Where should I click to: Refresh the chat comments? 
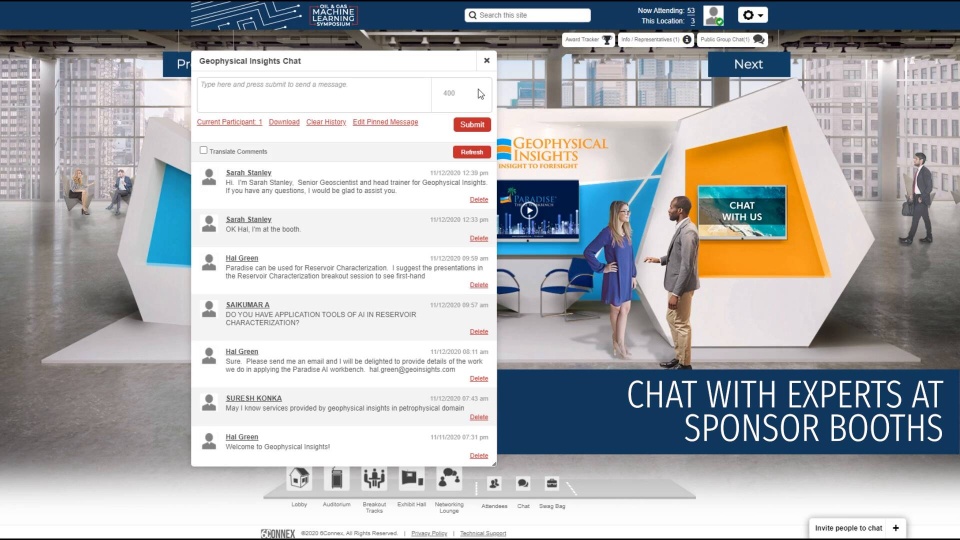coord(471,152)
